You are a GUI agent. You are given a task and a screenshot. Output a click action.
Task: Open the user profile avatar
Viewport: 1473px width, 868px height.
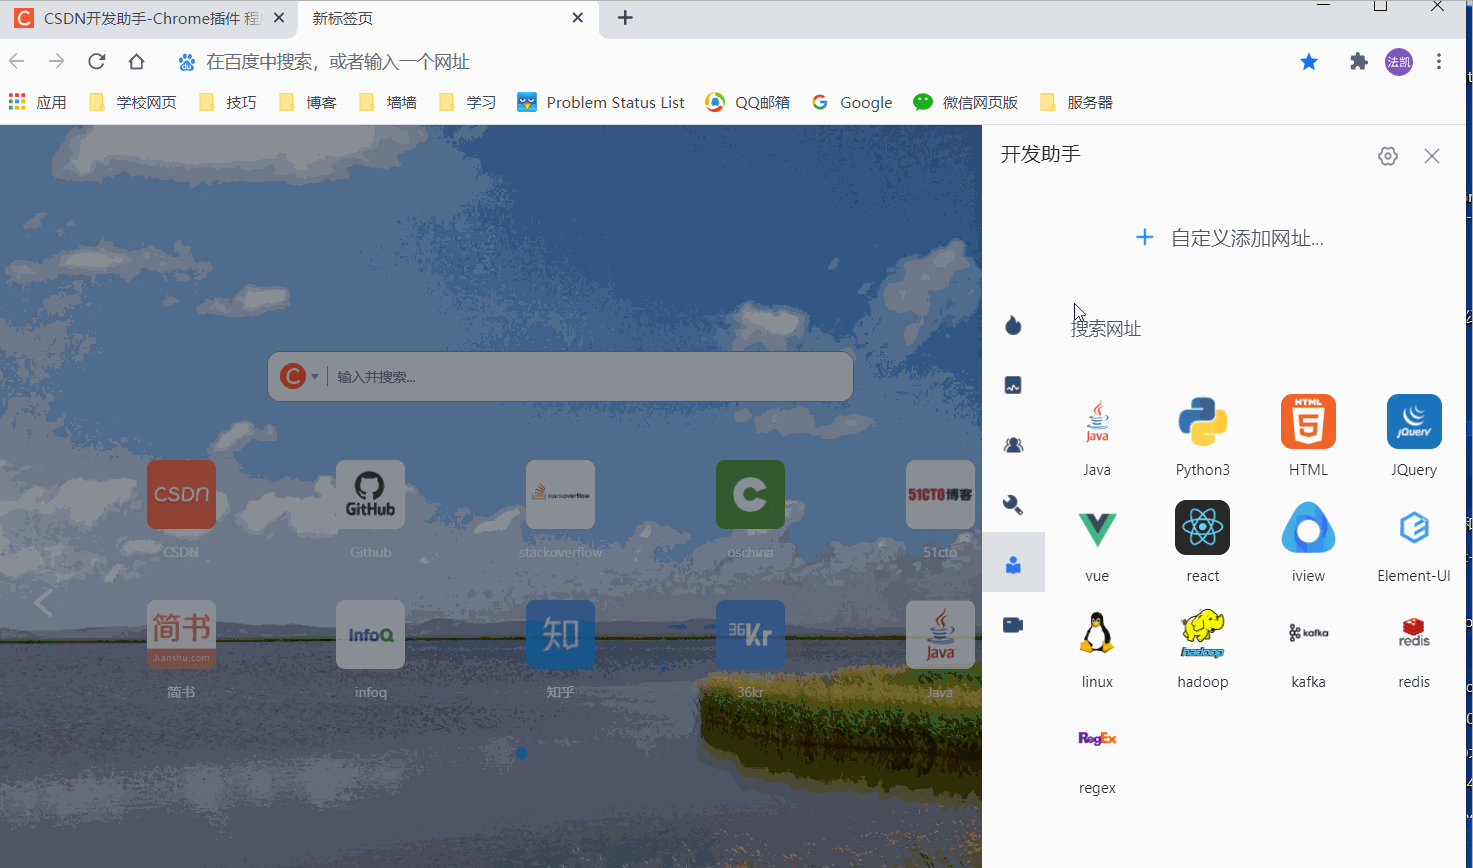click(1399, 62)
